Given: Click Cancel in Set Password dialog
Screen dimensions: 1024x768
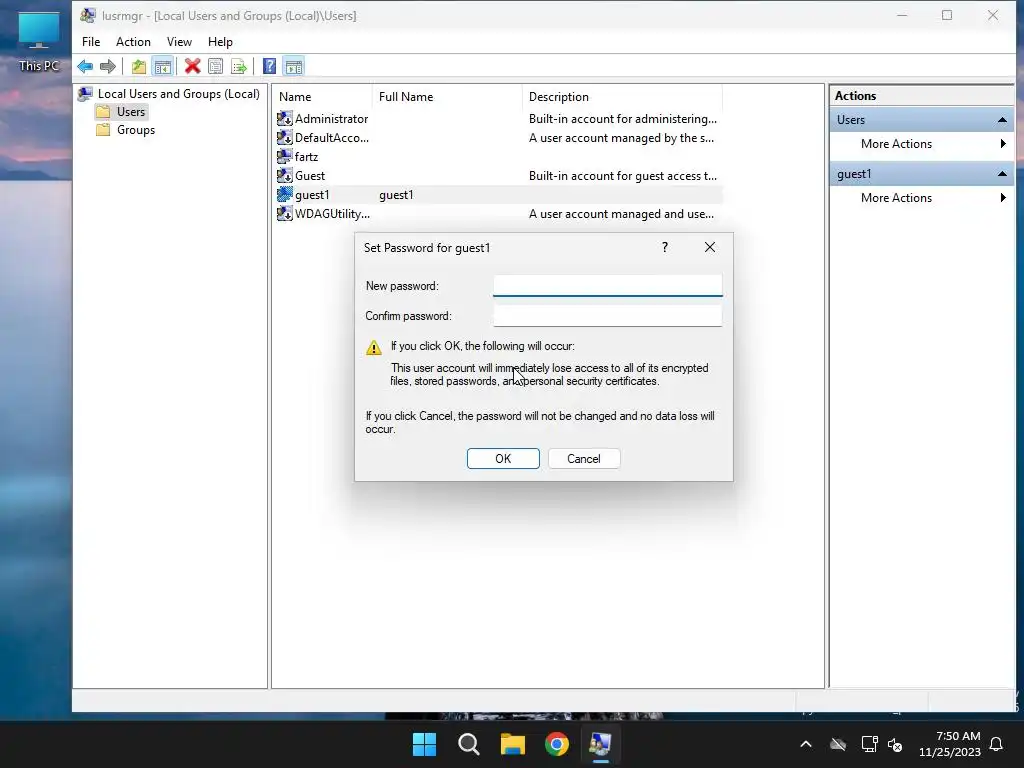Looking at the screenshot, I should [x=584, y=458].
